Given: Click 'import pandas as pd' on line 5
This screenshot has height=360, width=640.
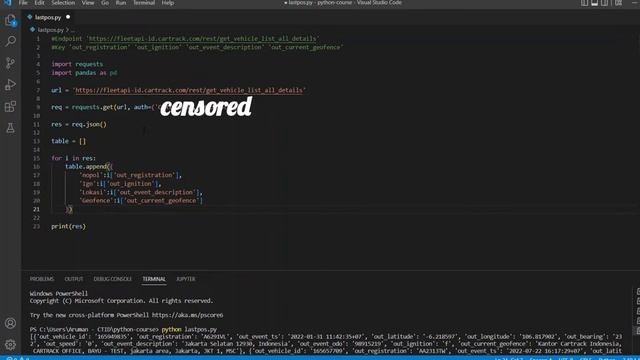Looking at the screenshot, I should [84, 73].
